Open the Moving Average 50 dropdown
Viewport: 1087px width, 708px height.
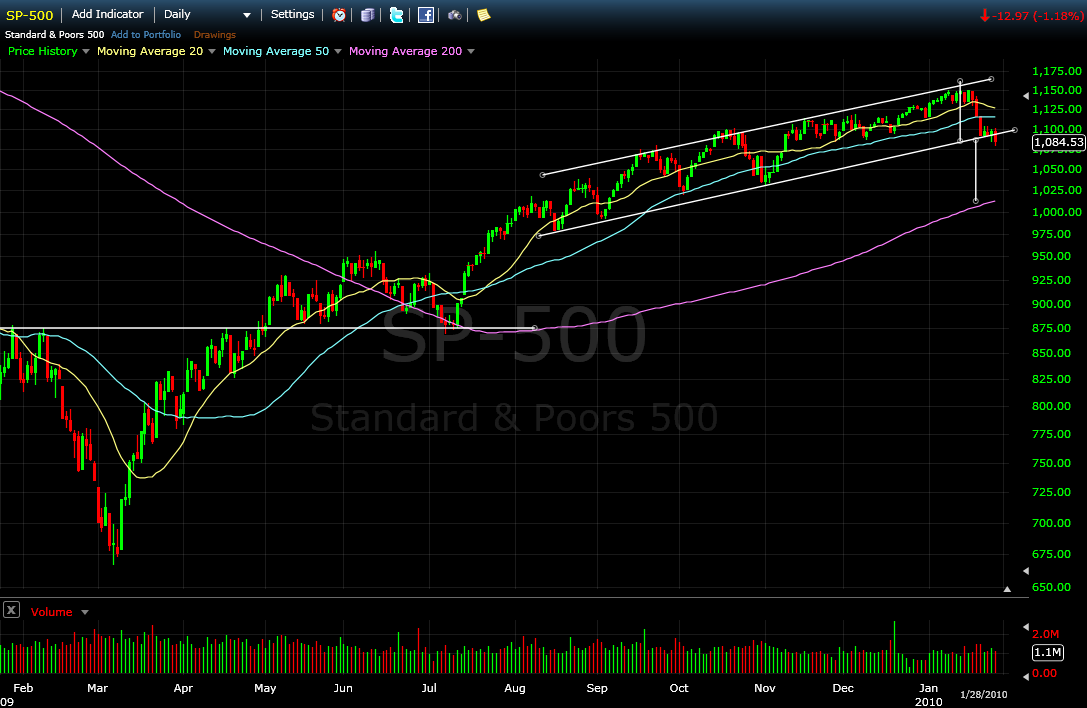pos(337,51)
